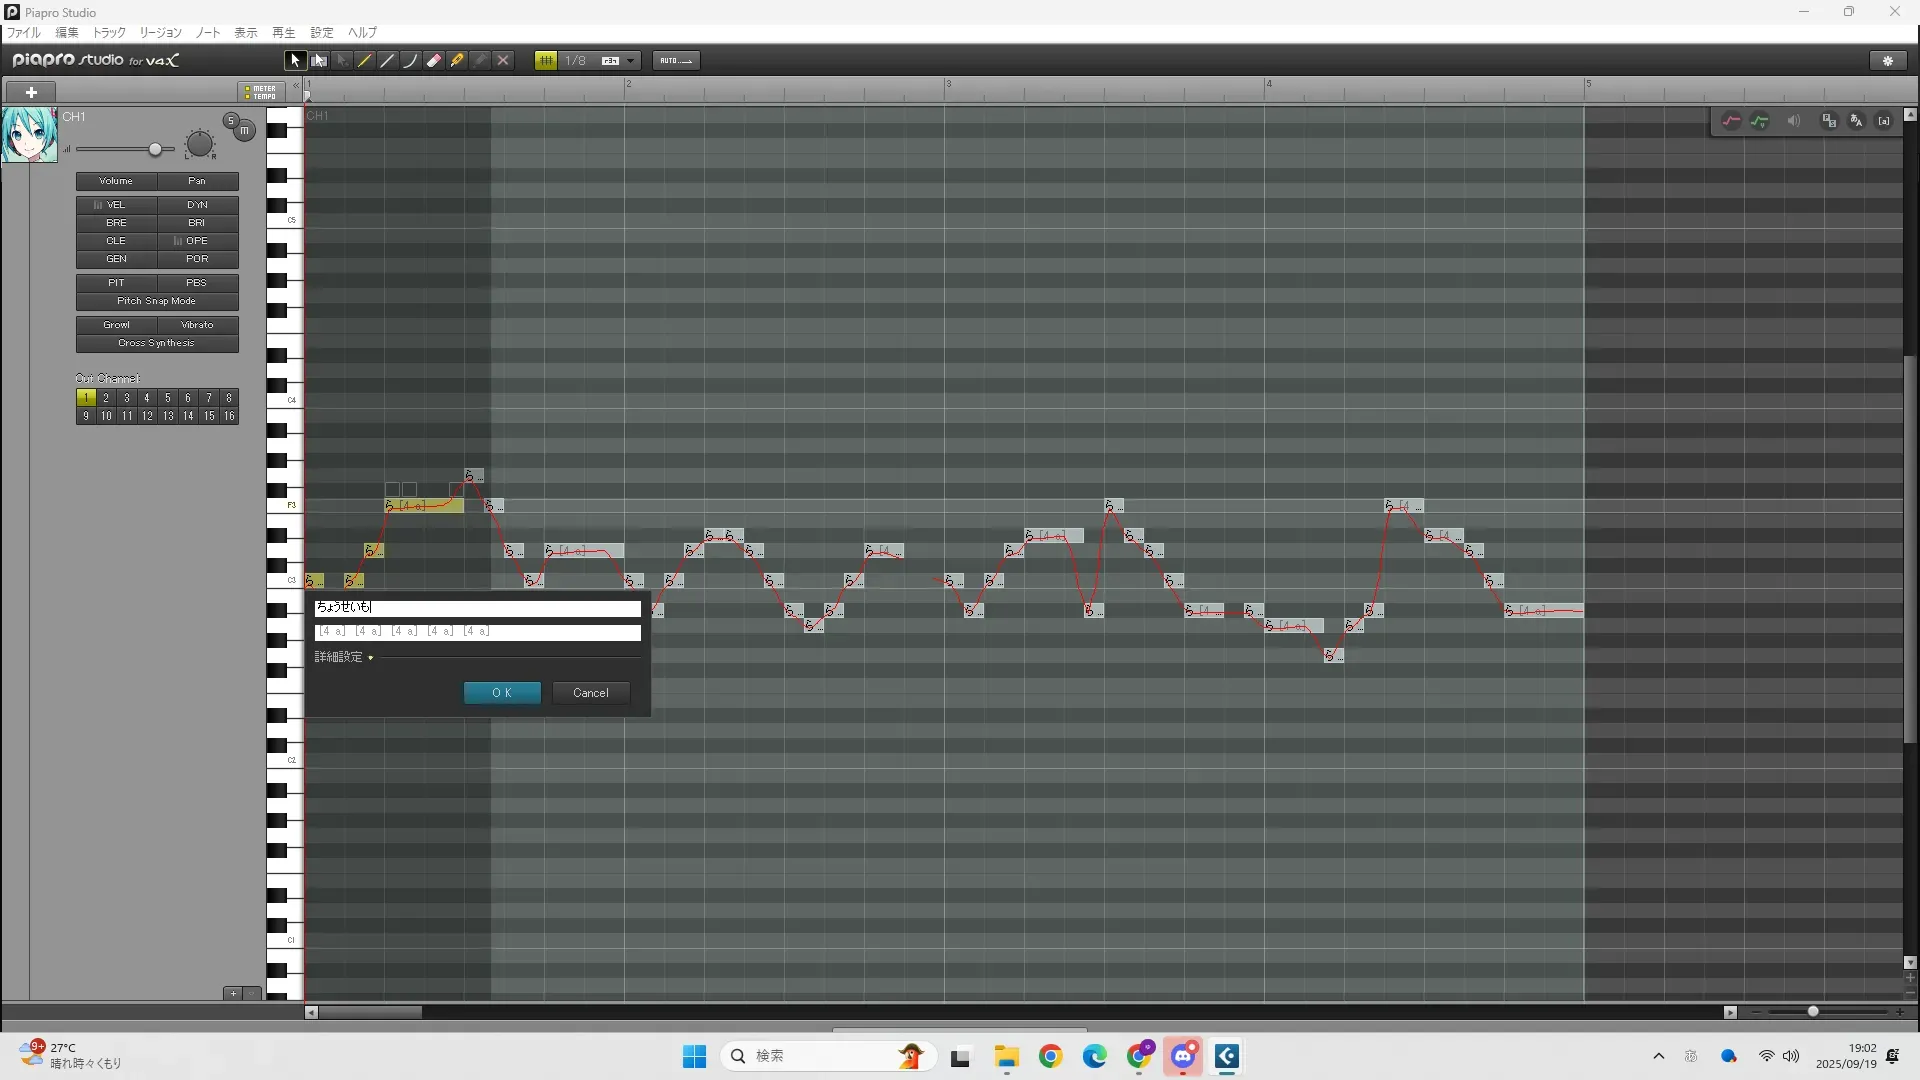Toggle the mute M button on CH1
Screen dimensions: 1920x1080
click(x=244, y=131)
